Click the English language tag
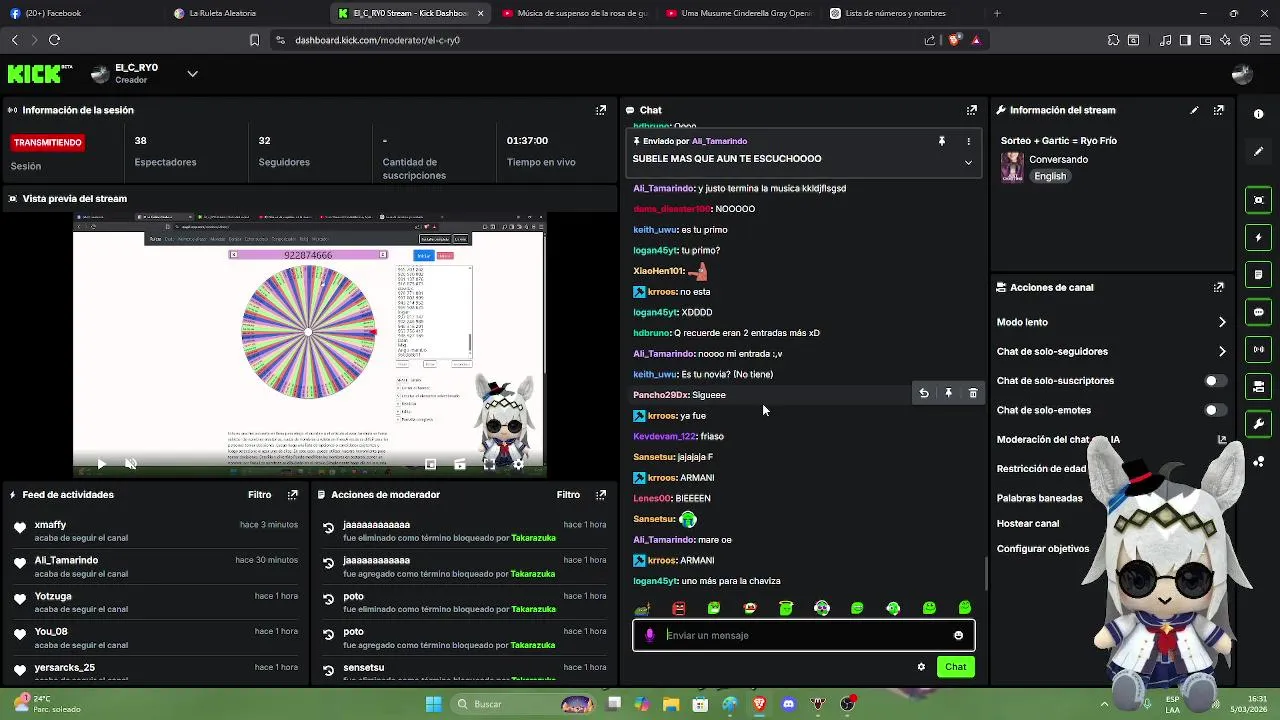Screen dimensions: 1280x720 click(x=1050, y=176)
